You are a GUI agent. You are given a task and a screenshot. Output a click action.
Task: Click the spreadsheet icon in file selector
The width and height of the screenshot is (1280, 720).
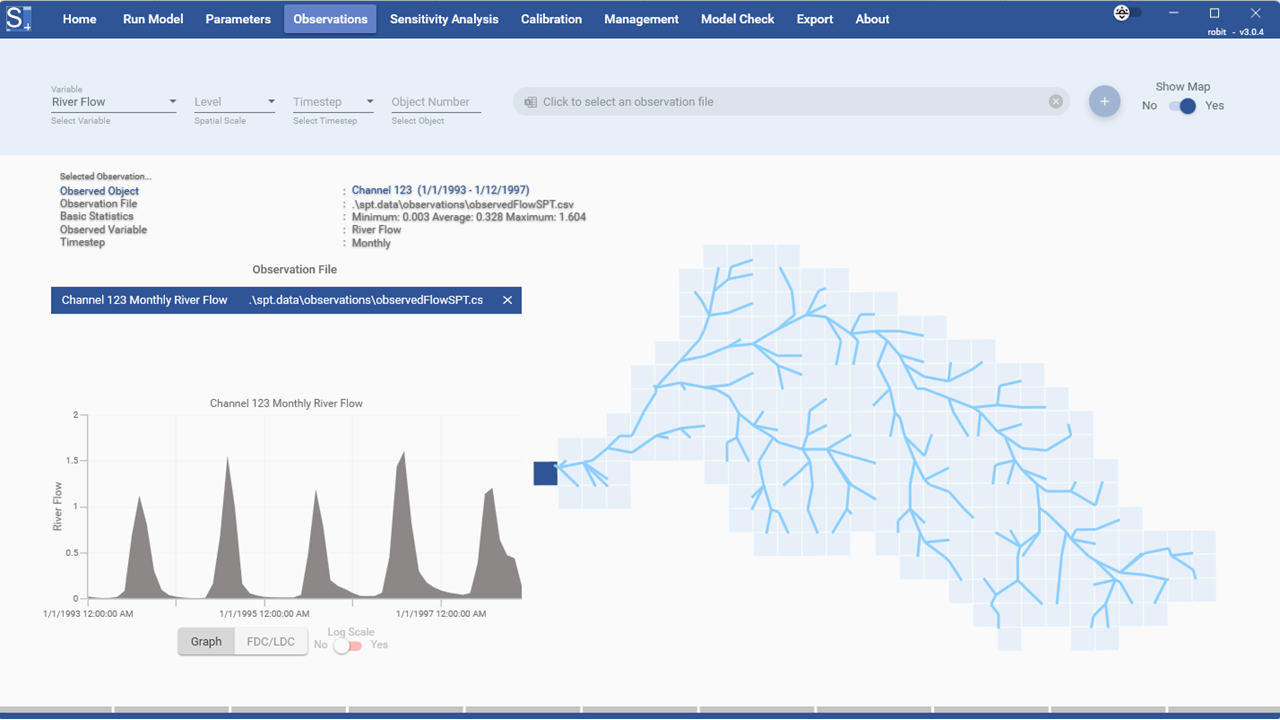pyautogui.click(x=530, y=102)
